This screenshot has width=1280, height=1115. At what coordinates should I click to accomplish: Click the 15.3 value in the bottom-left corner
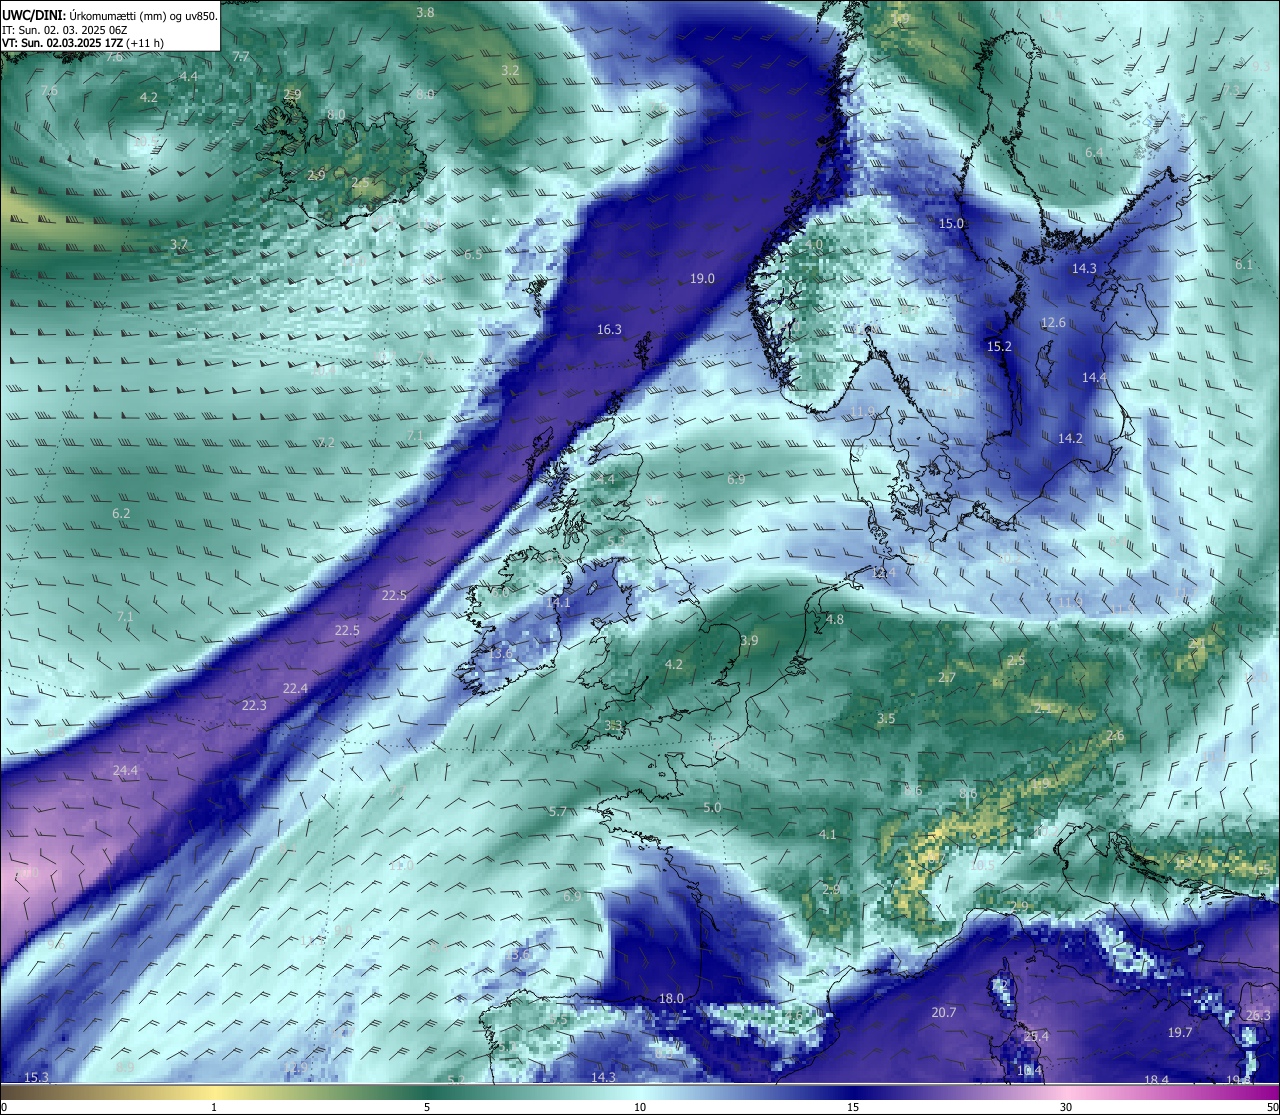point(36,1078)
